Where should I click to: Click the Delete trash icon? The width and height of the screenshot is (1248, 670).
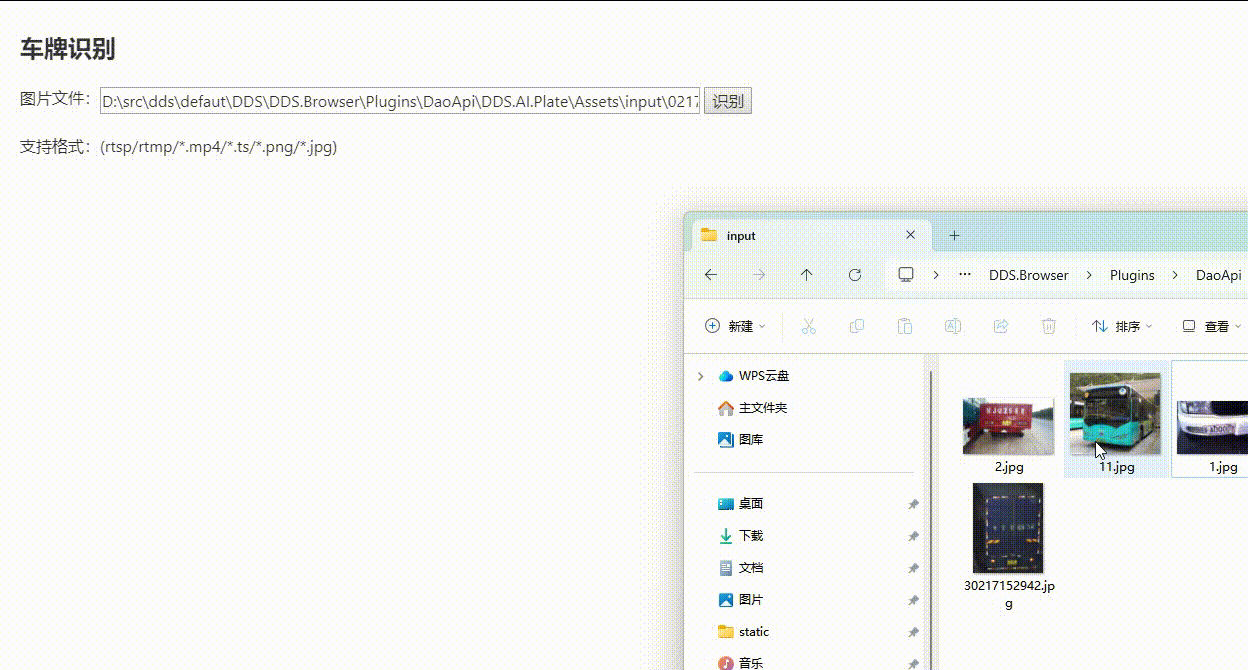tap(1049, 326)
